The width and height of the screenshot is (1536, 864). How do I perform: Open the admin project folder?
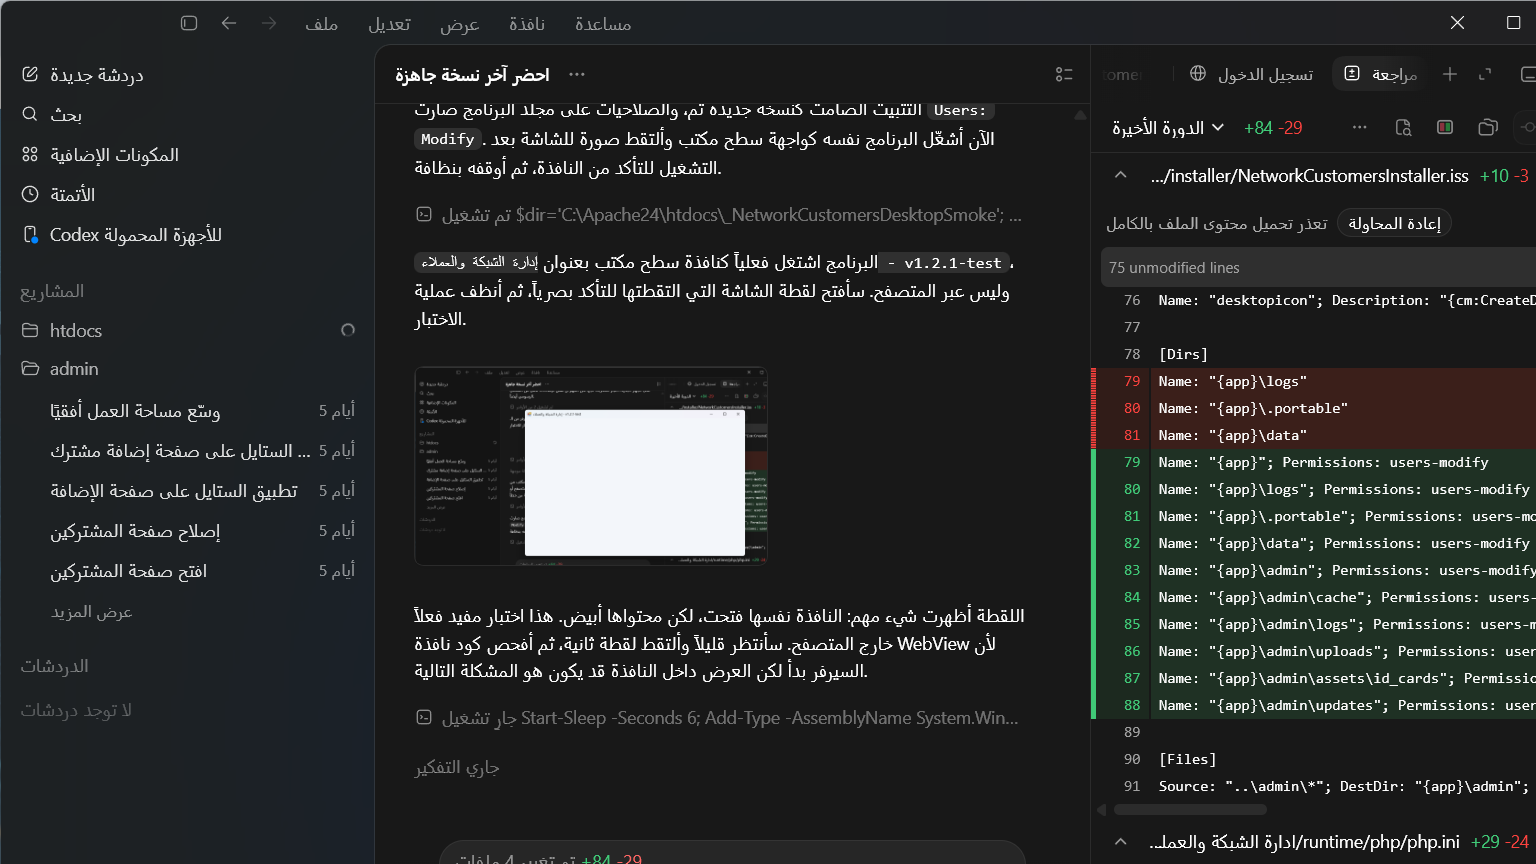60,369
